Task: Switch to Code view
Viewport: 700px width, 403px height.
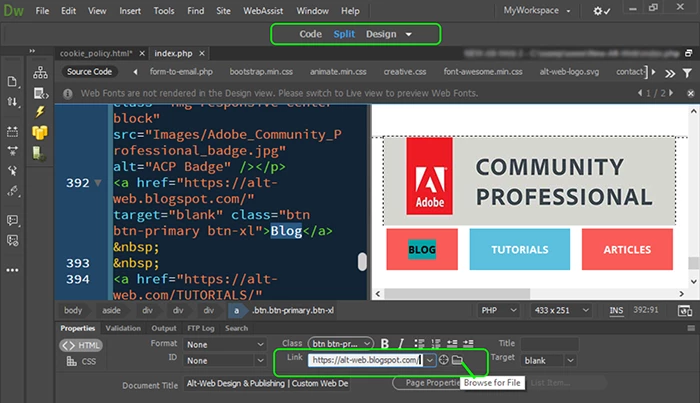Action: click(310, 34)
